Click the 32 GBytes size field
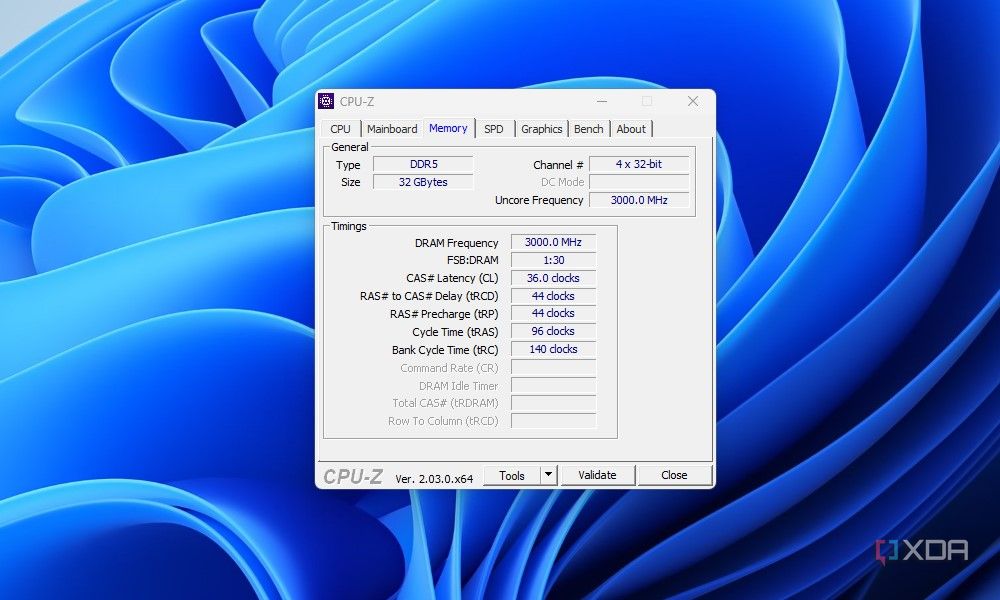 (423, 182)
